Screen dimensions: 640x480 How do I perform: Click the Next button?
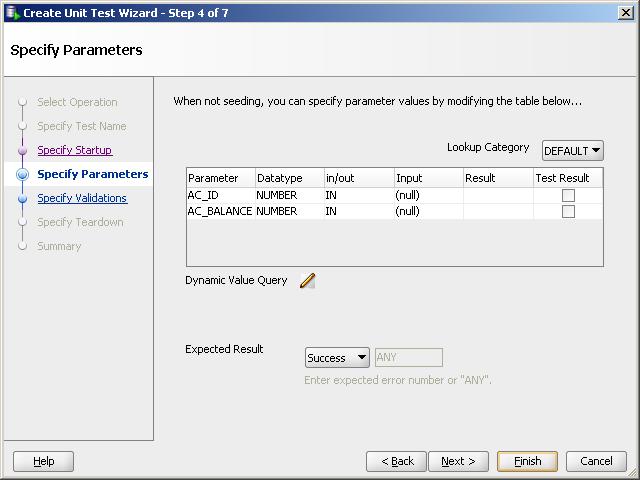pos(458,461)
